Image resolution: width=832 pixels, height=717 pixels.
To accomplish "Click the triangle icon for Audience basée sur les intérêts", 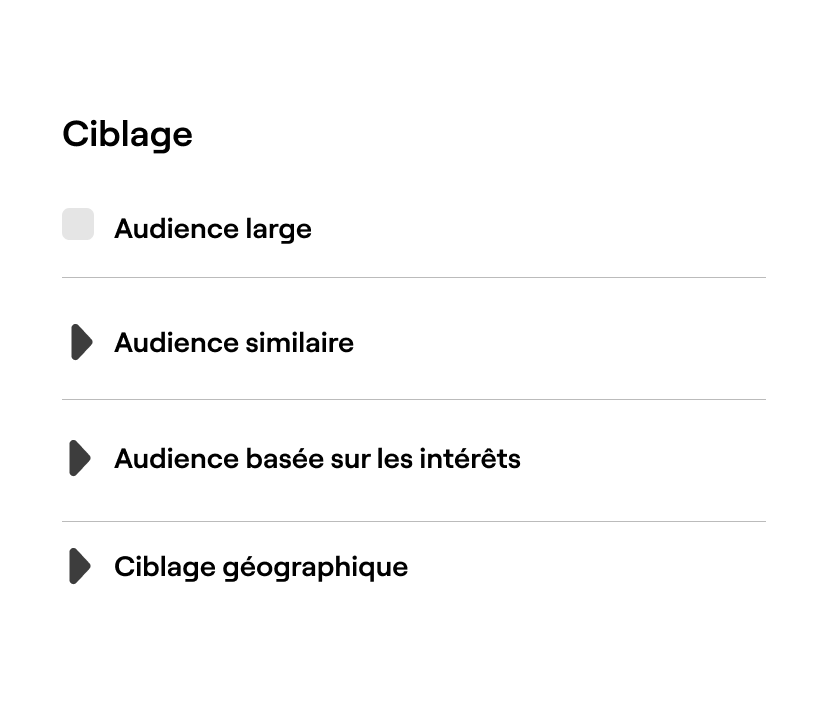I will point(80,458).
